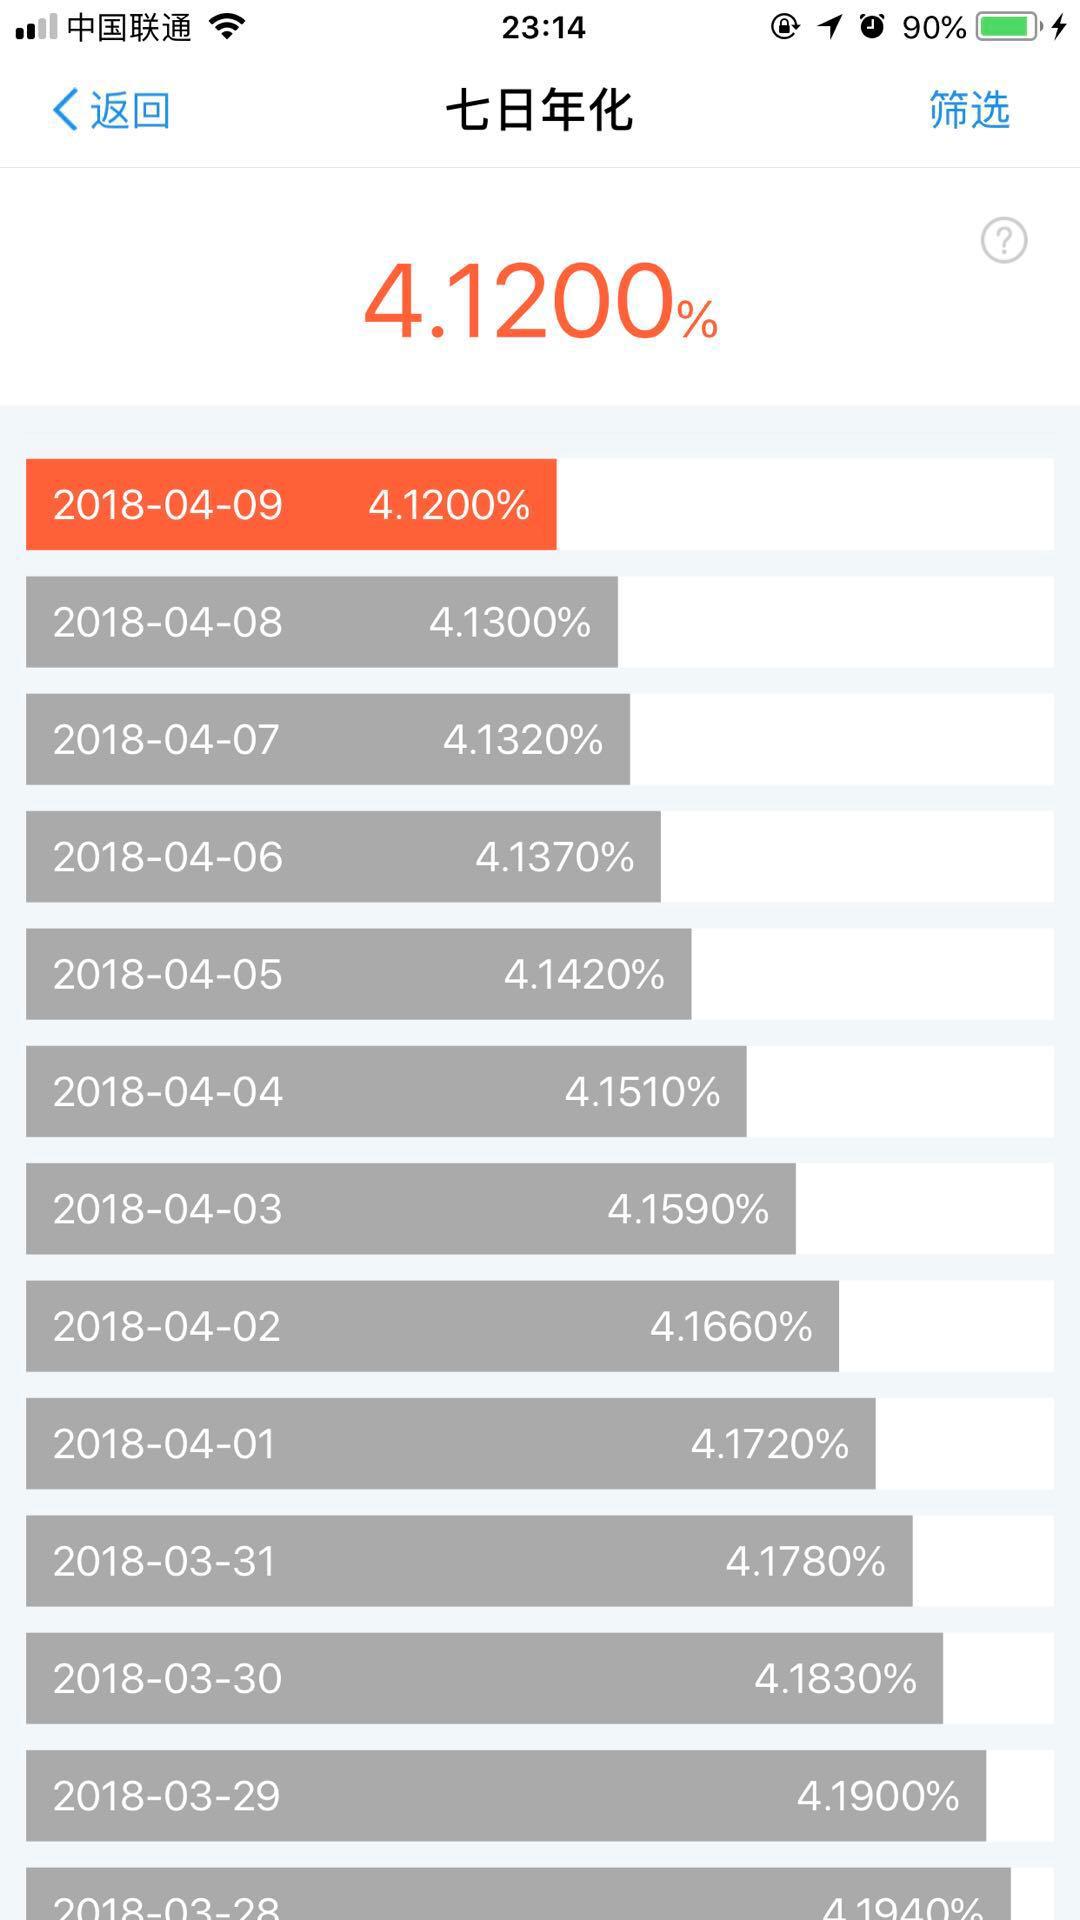Tap the help question mark icon
The width and height of the screenshot is (1080, 1920).
(x=1003, y=240)
